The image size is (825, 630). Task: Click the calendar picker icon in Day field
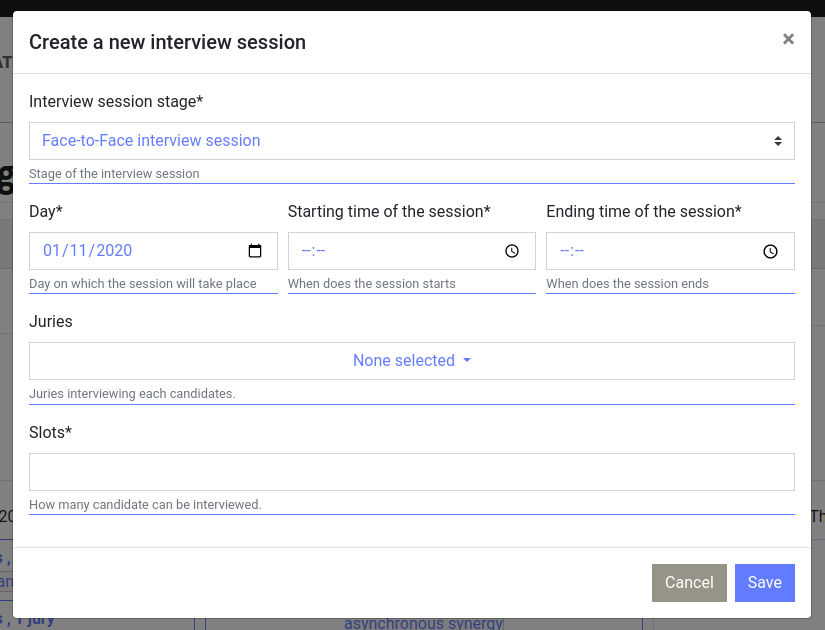click(x=255, y=251)
